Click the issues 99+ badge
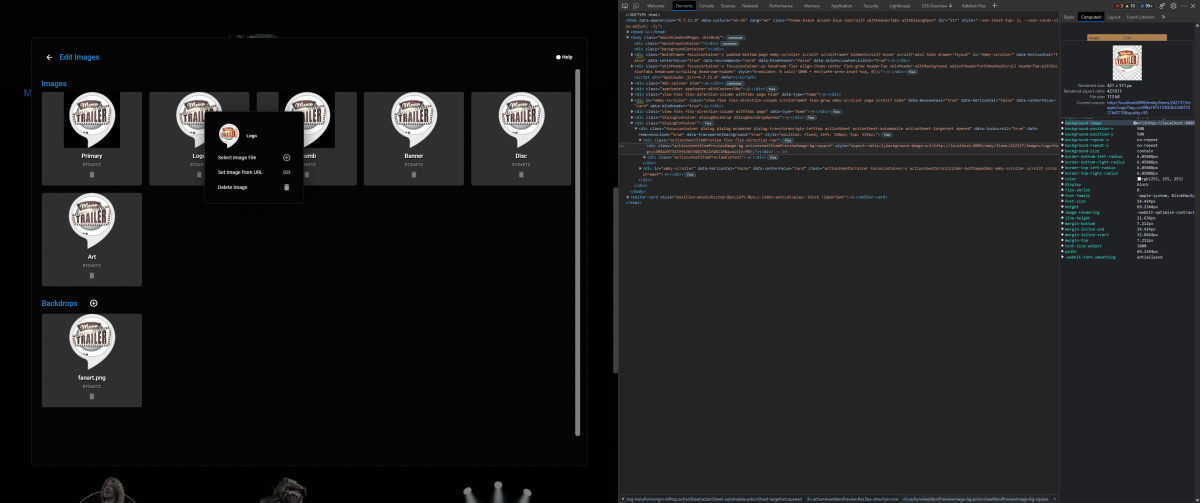The width and height of the screenshot is (1200, 503). (1146, 6)
